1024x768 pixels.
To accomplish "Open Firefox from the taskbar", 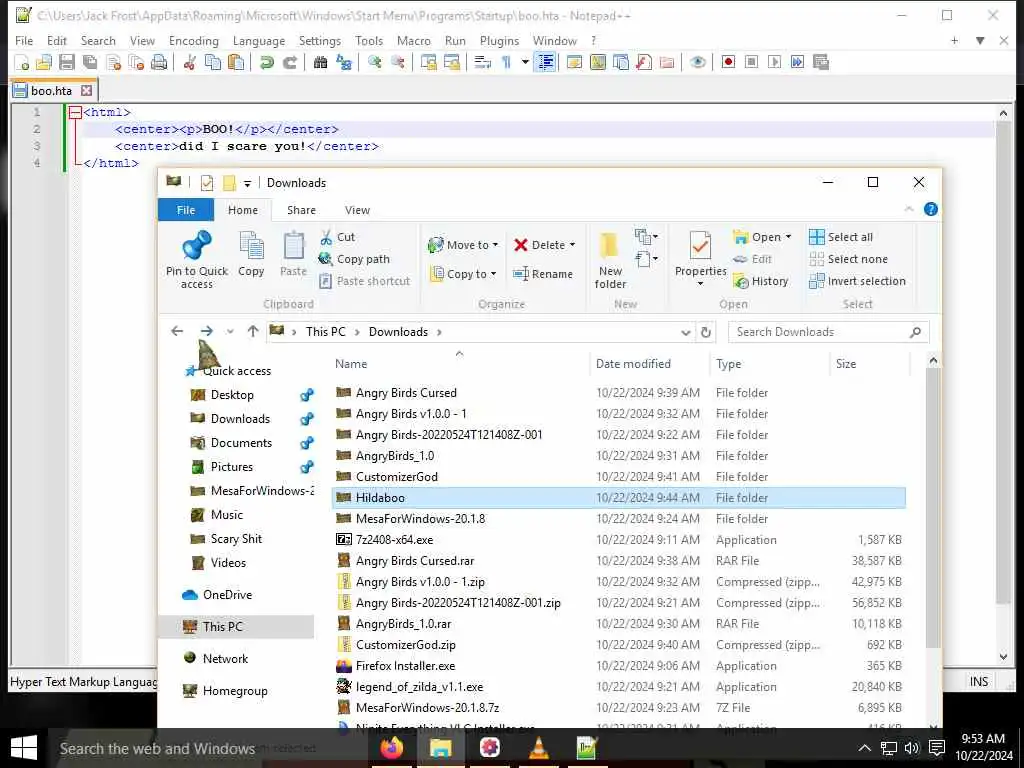I will click(391, 748).
